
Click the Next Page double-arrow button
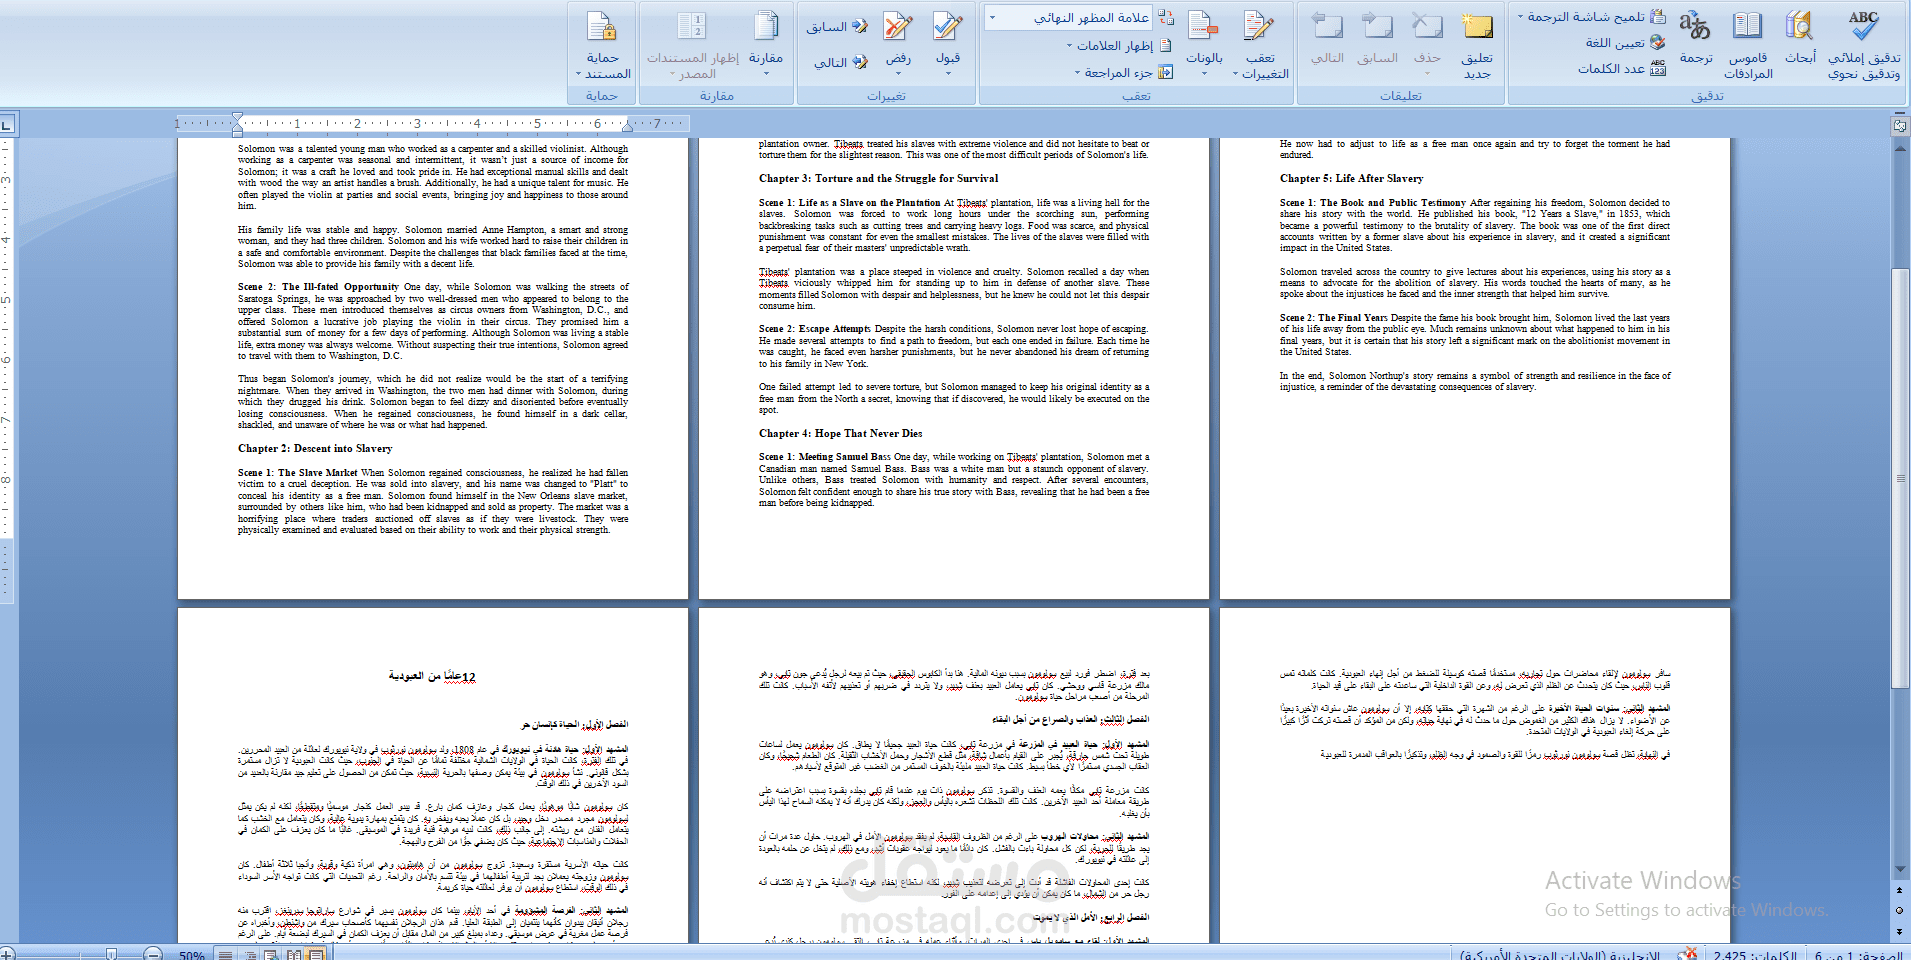click(x=1899, y=930)
